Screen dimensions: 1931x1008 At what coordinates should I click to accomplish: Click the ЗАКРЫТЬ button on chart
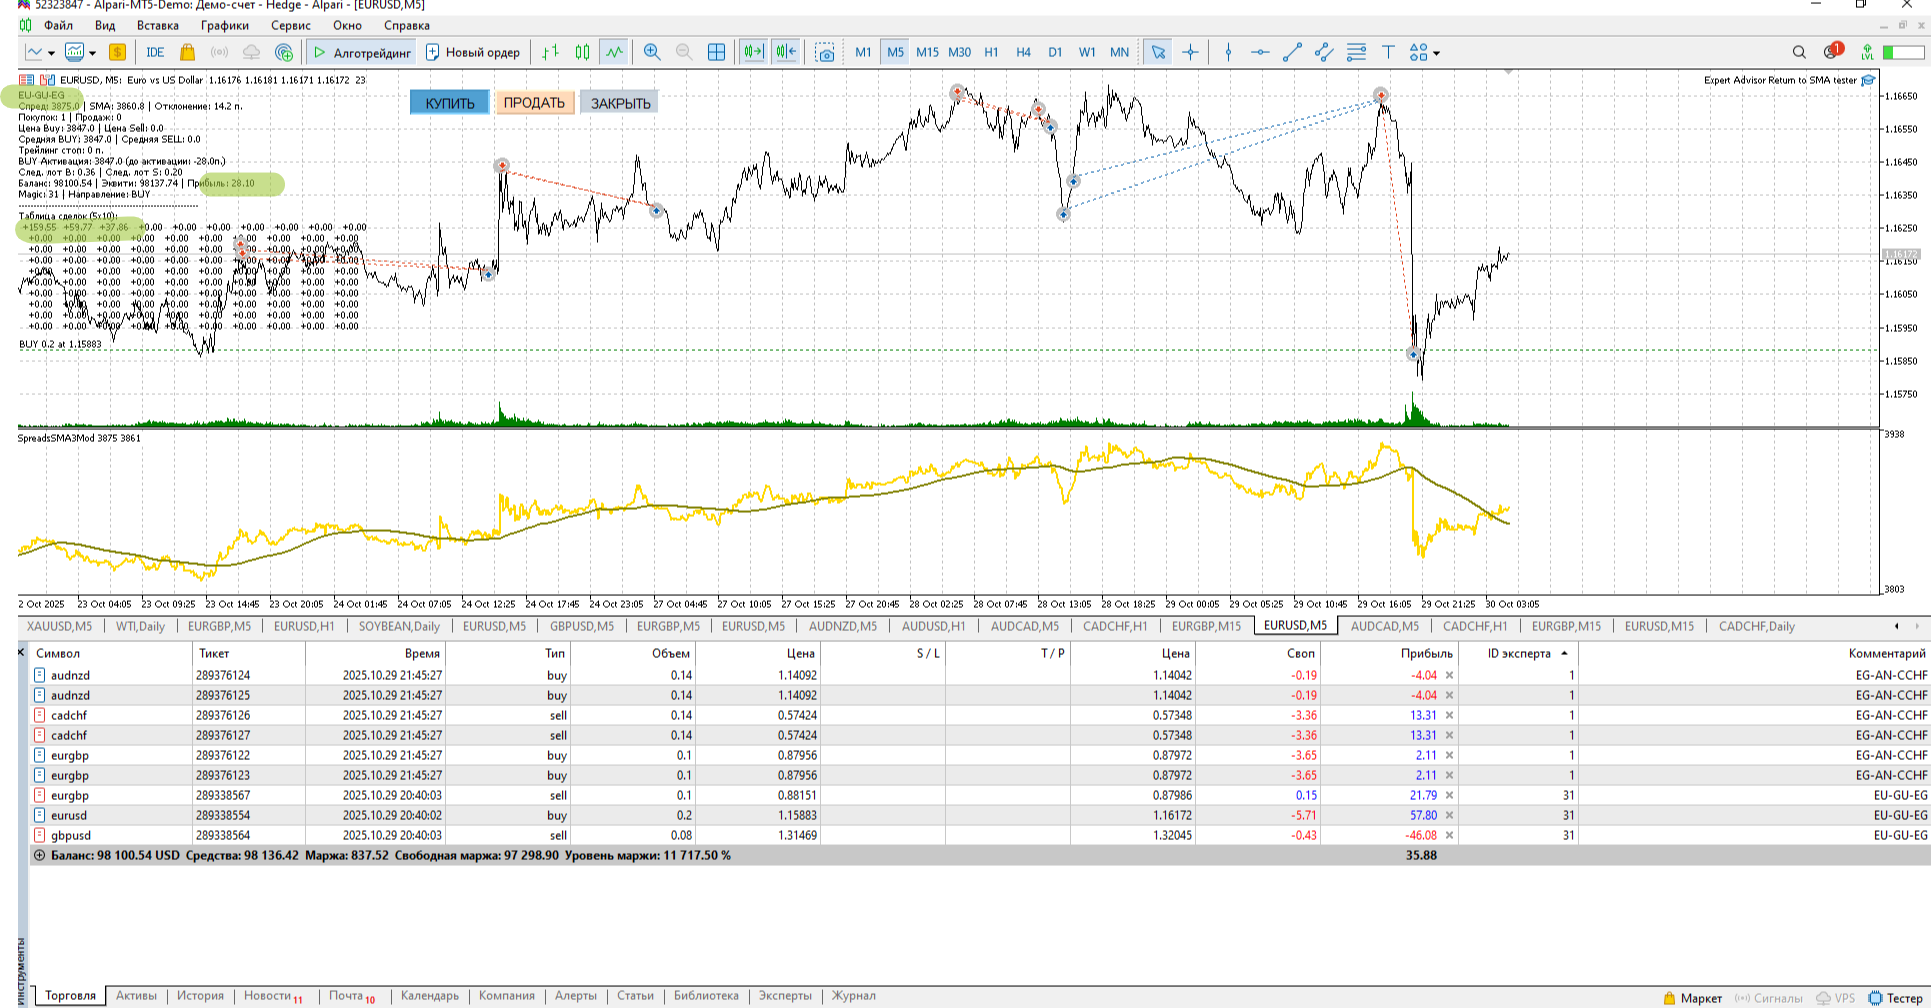click(x=620, y=103)
